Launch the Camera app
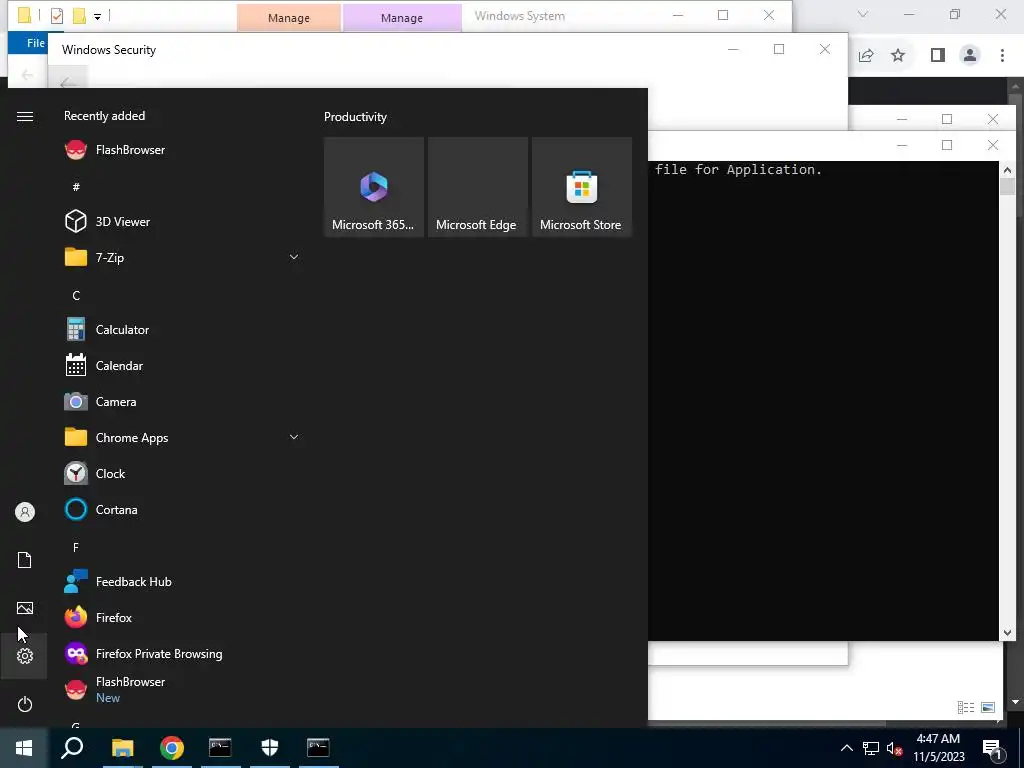 (181, 402)
